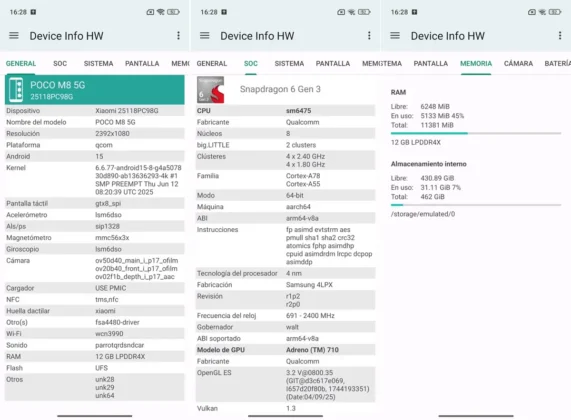Tap the Clústeres value 4 x 2.40 GHz
The height and width of the screenshot is (420, 571).
click(x=305, y=156)
